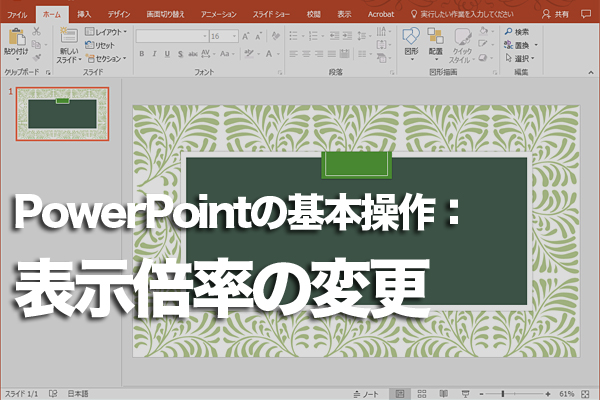
Task: Switch to the Transitions (画面切り替え) tab
Action: coord(165,15)
